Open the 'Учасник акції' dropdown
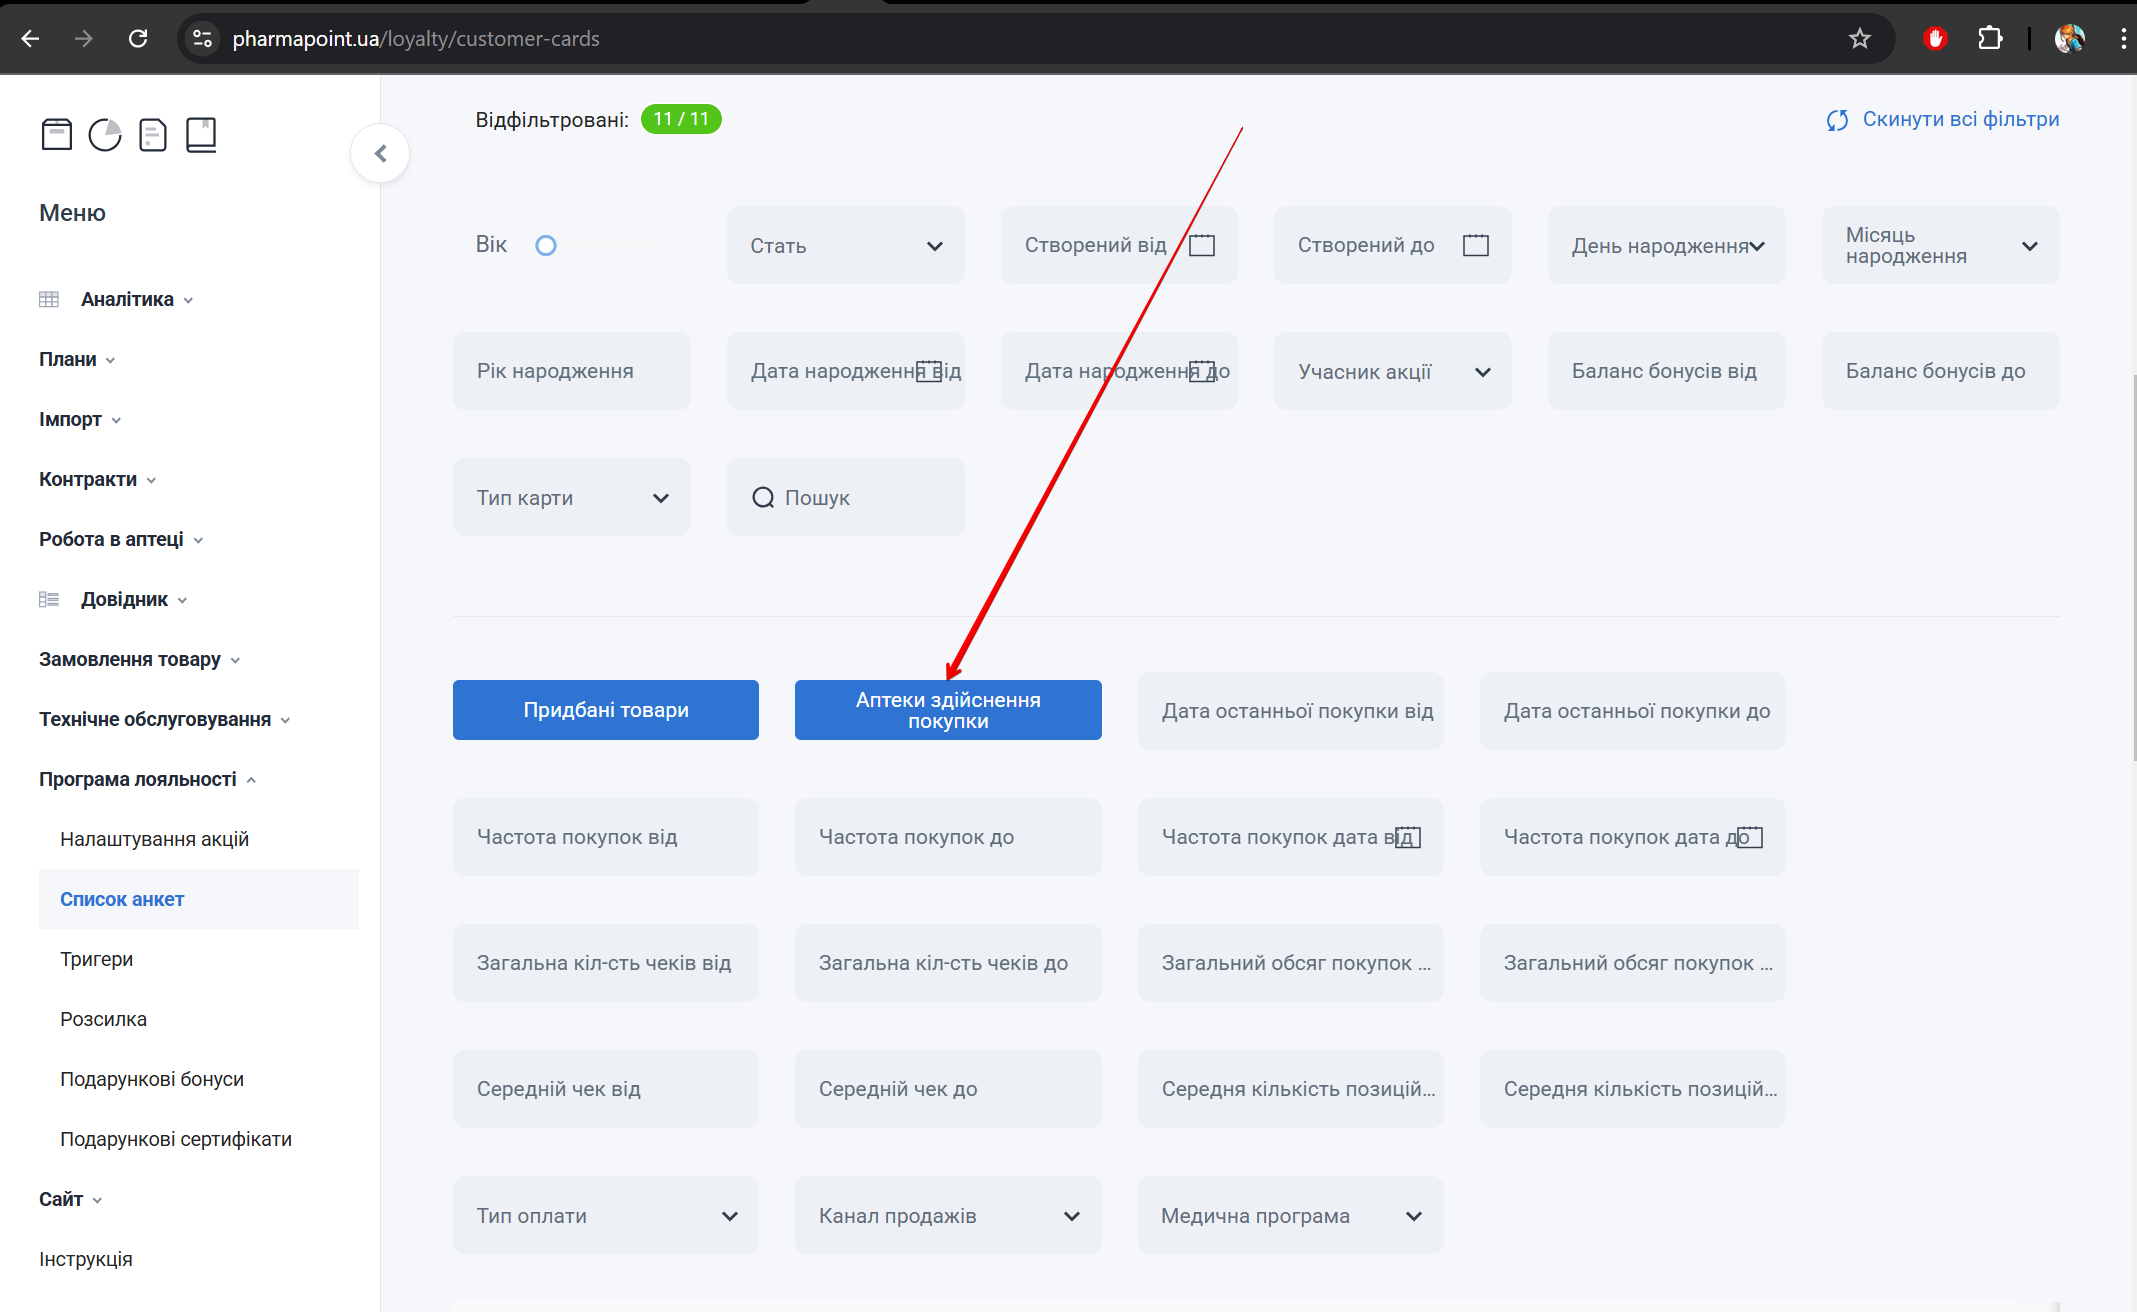This screenshot has width=2137, height=1312. pos(1393,371)
